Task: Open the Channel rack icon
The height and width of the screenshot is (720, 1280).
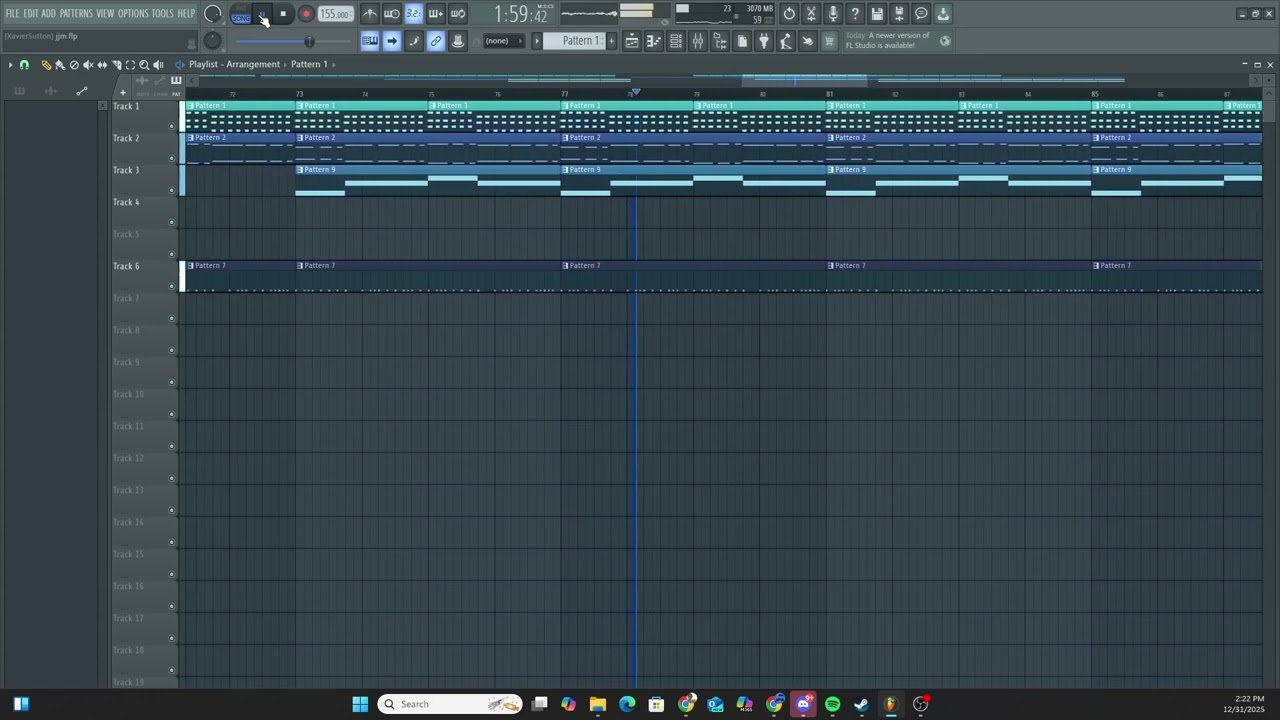Action: coord(676,41)
